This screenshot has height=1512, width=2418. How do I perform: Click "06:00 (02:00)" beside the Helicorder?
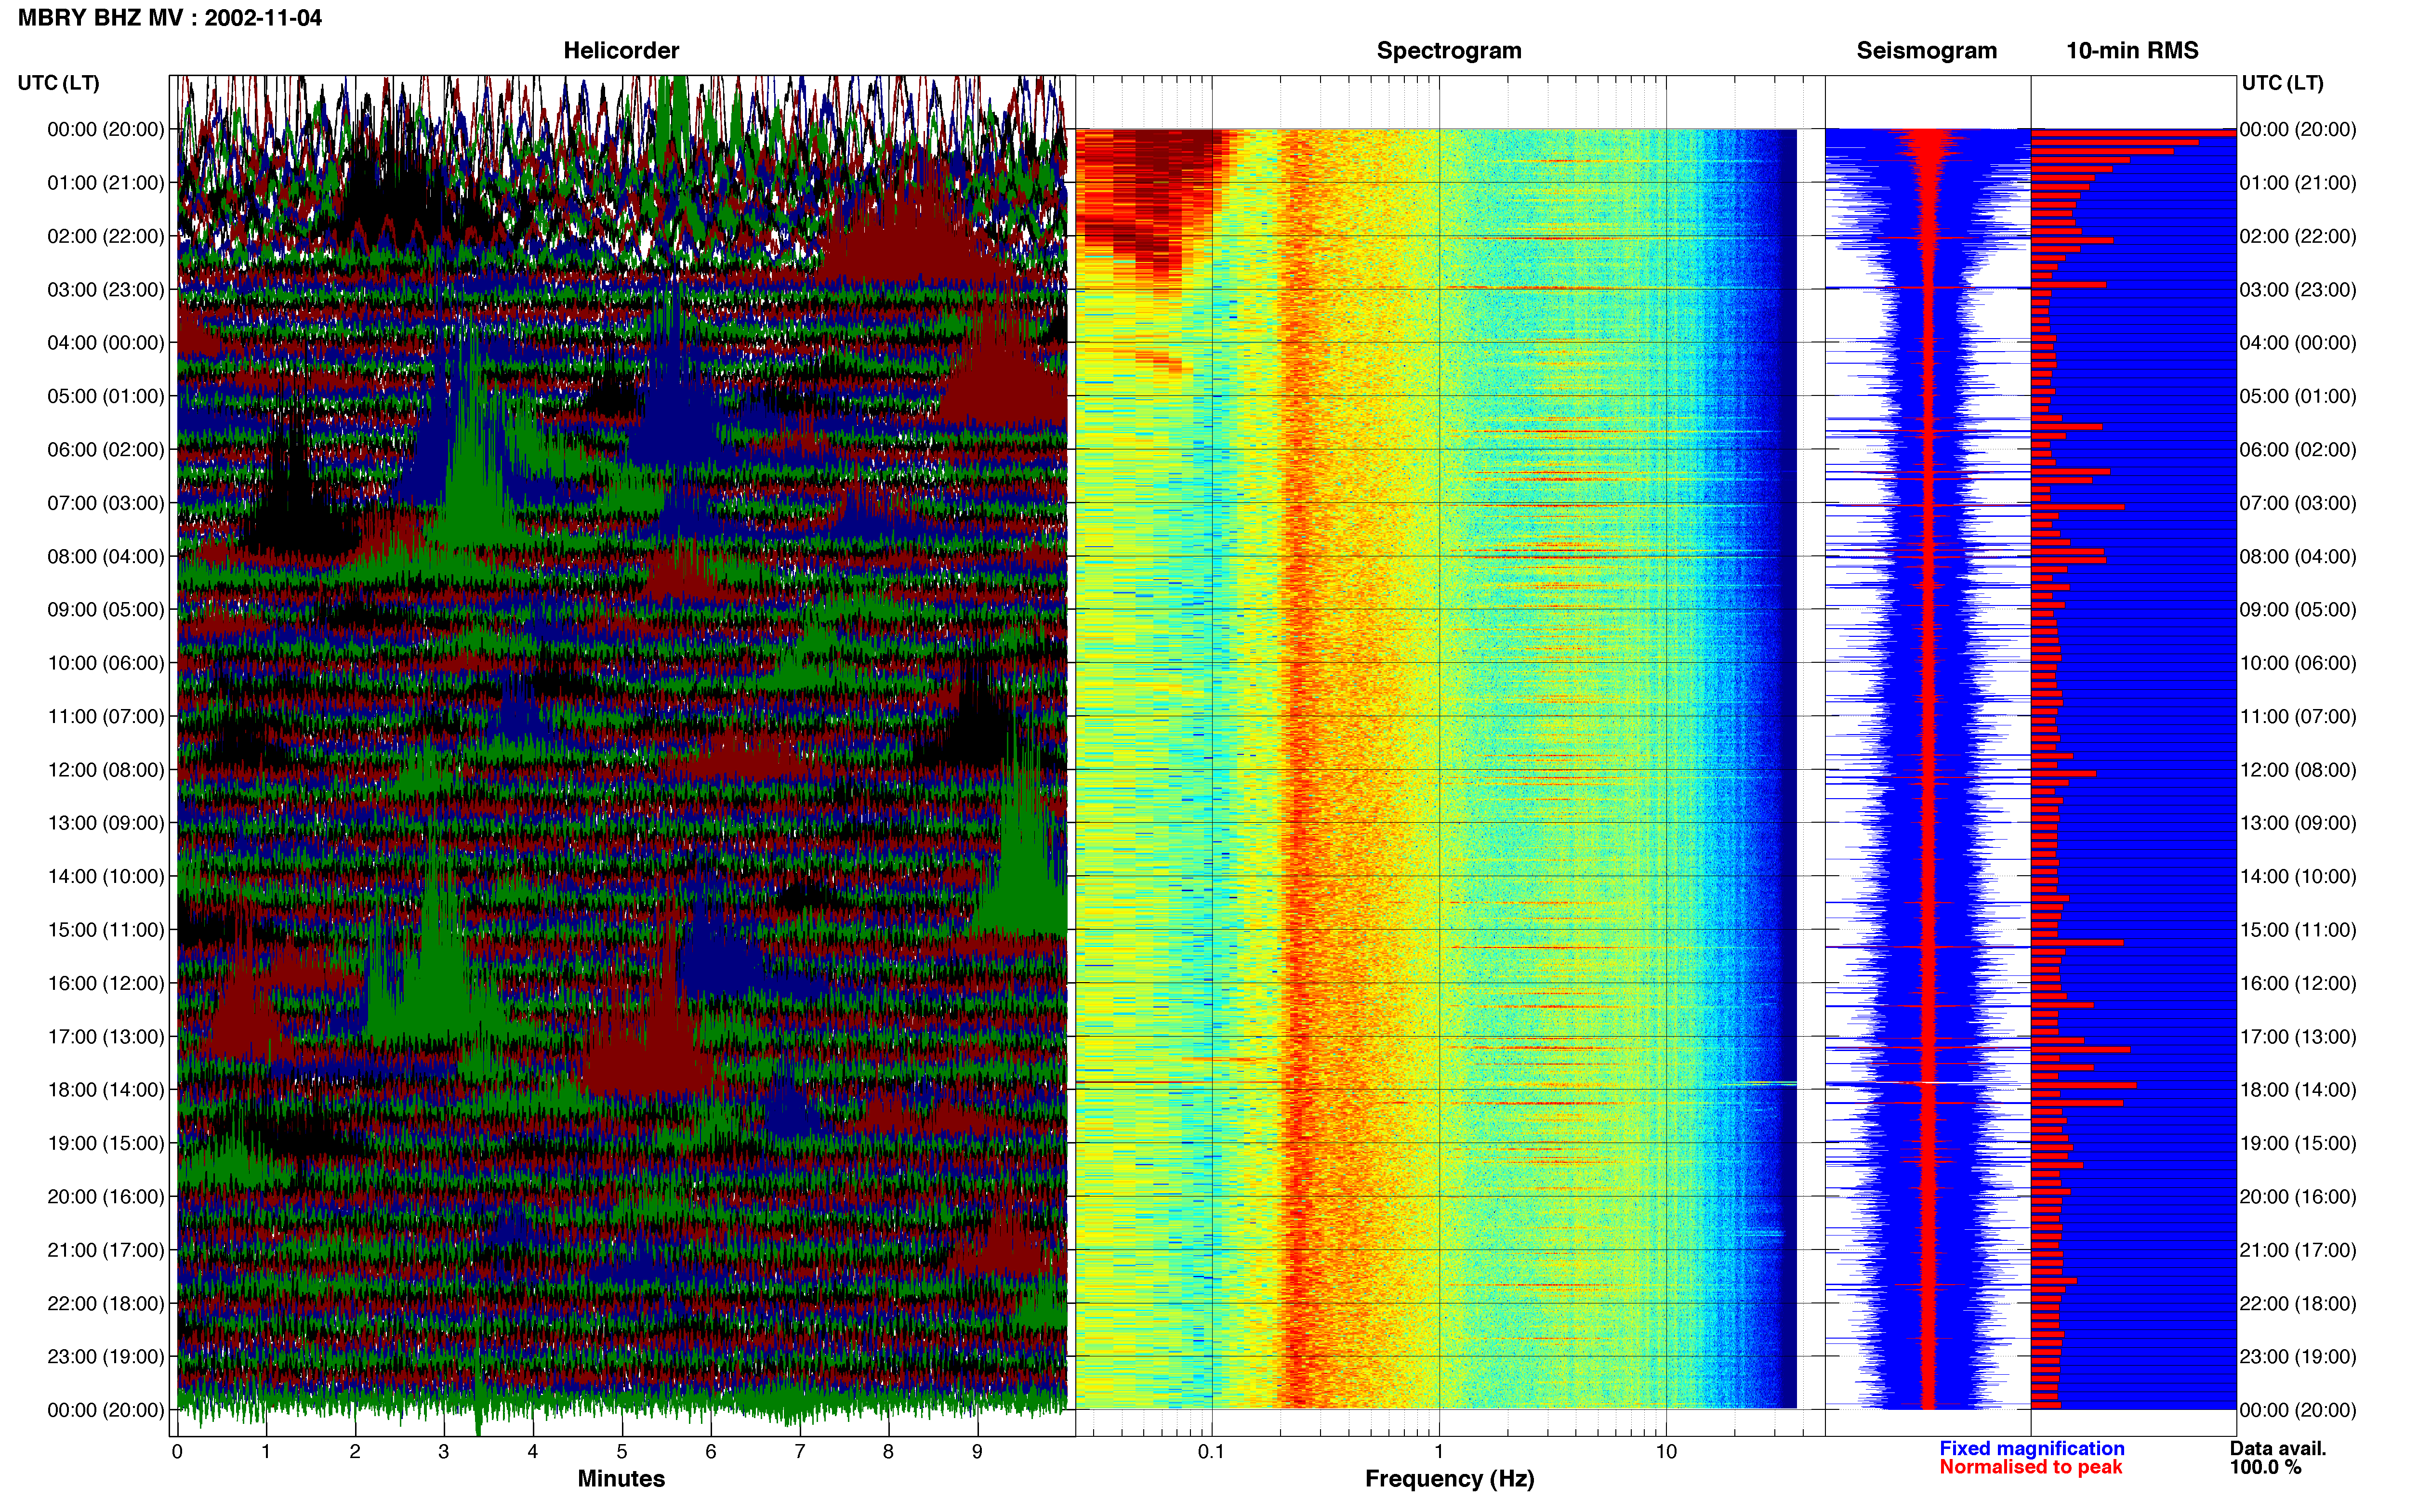pos(106,450)
